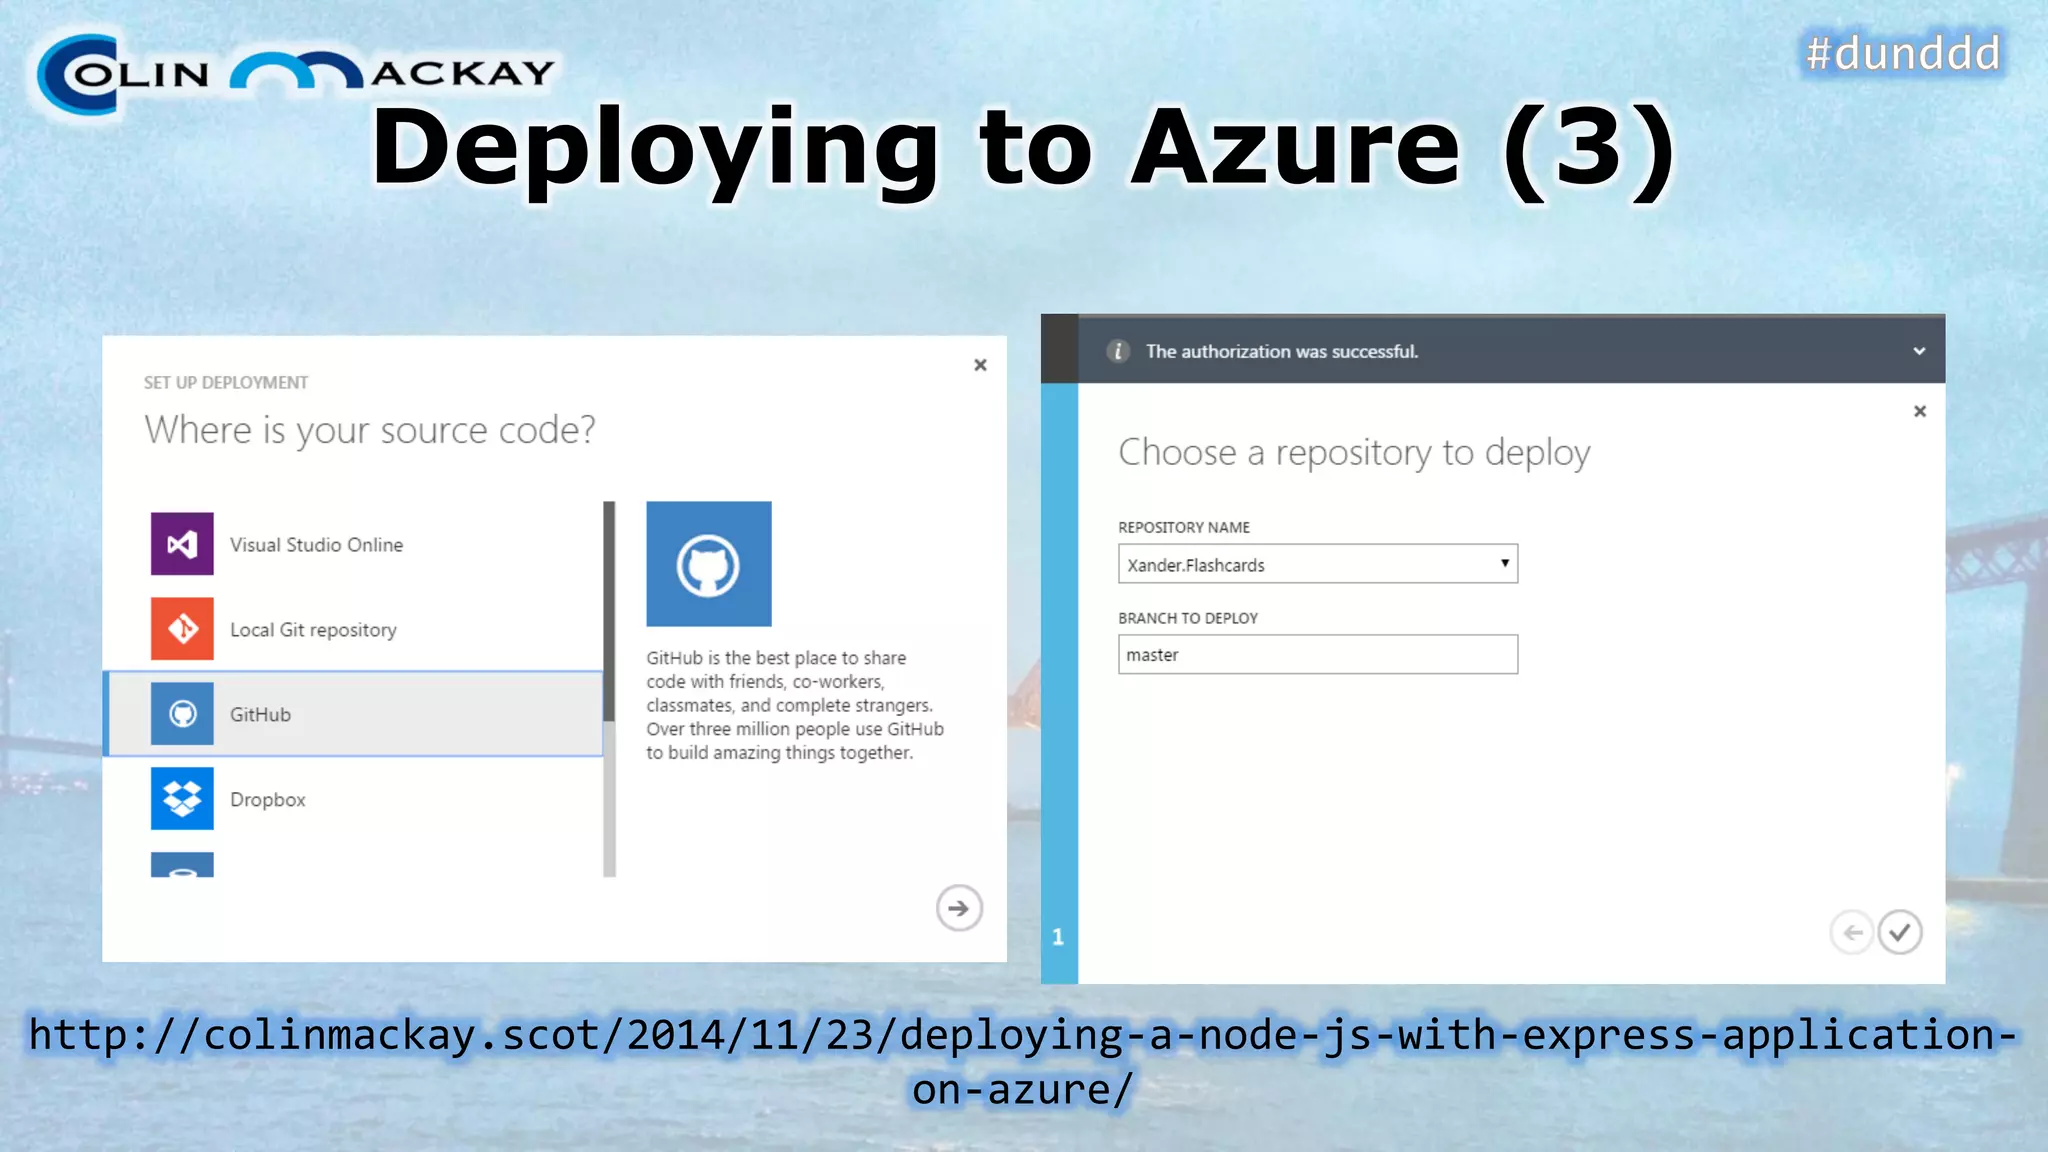Click the 'BRANCH TO DEPLOY' label
The height and width of the screenshot is (1152, 2048).
pos(1188,618)
